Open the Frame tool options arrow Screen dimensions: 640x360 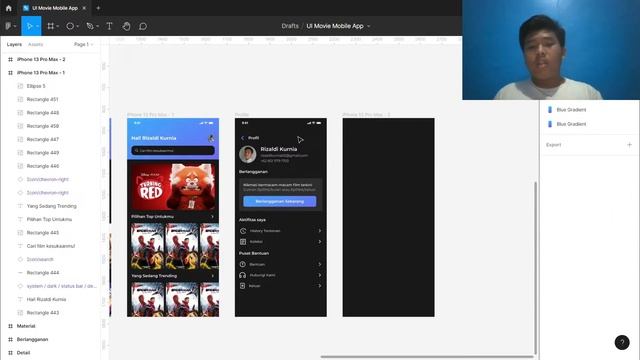(x=58, y=26)
